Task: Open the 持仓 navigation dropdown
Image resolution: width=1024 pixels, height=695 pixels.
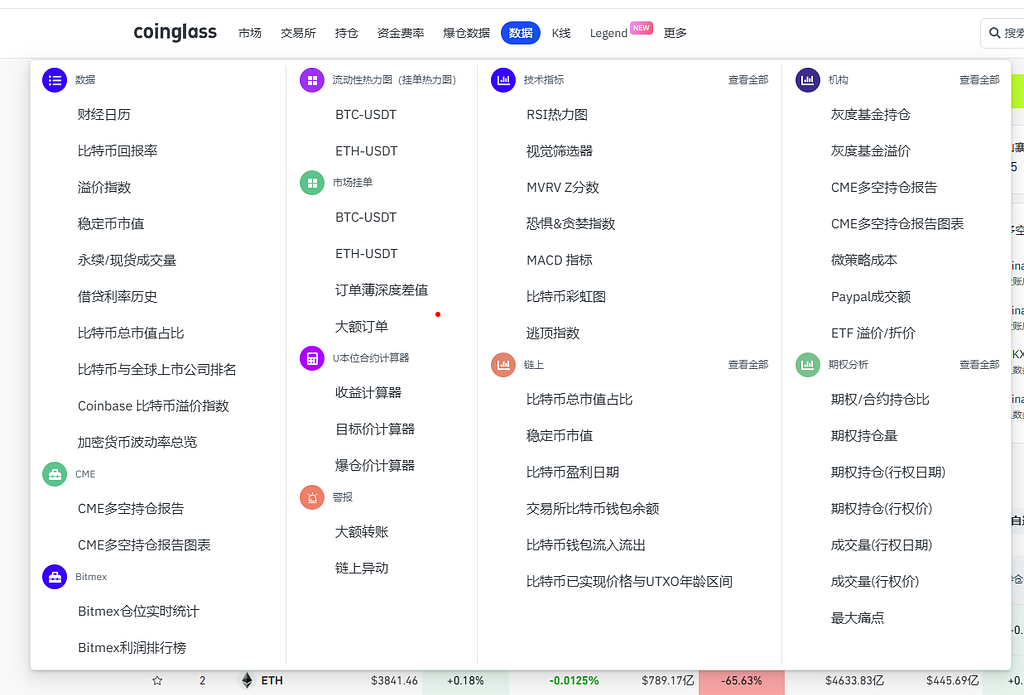Action: pos(346,33)
